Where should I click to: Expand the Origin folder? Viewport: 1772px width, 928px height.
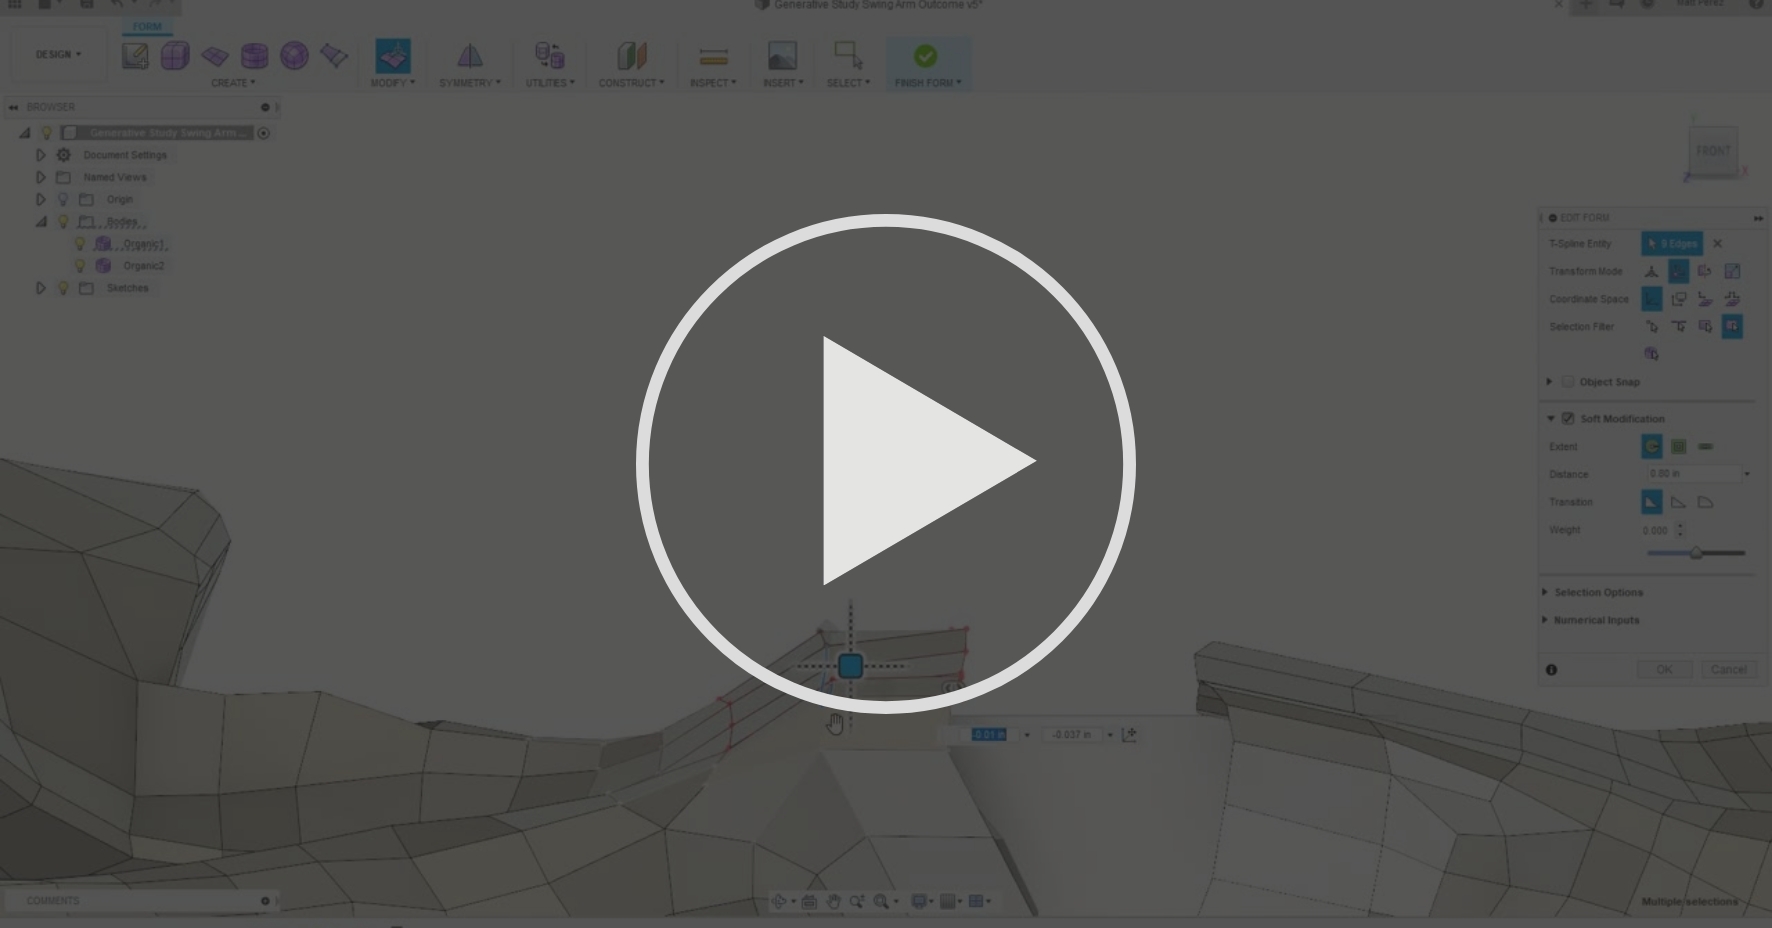pyautogui.click(x=41, y=199)
